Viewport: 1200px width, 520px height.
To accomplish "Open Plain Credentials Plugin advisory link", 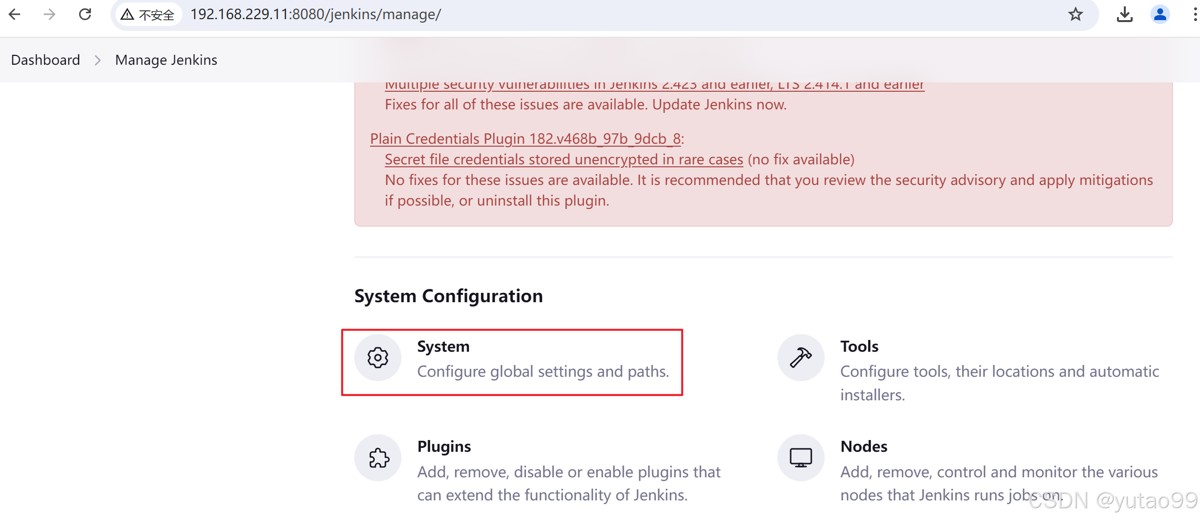I will click(525, 139).
